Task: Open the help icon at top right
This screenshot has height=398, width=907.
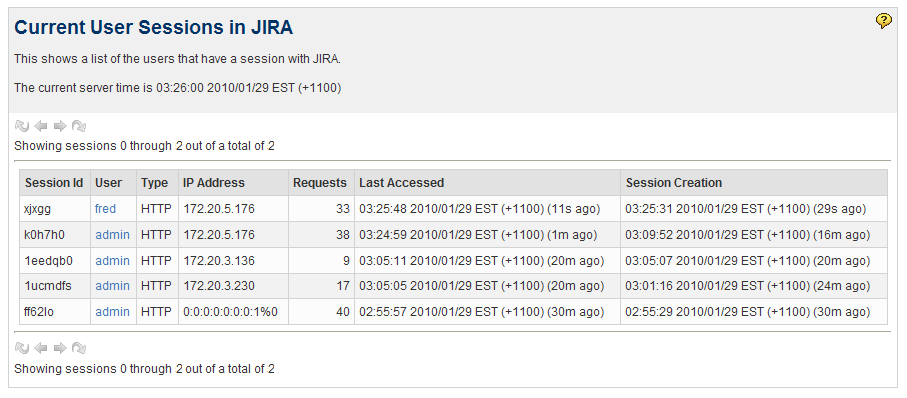Action: click(x=883, y=21)
